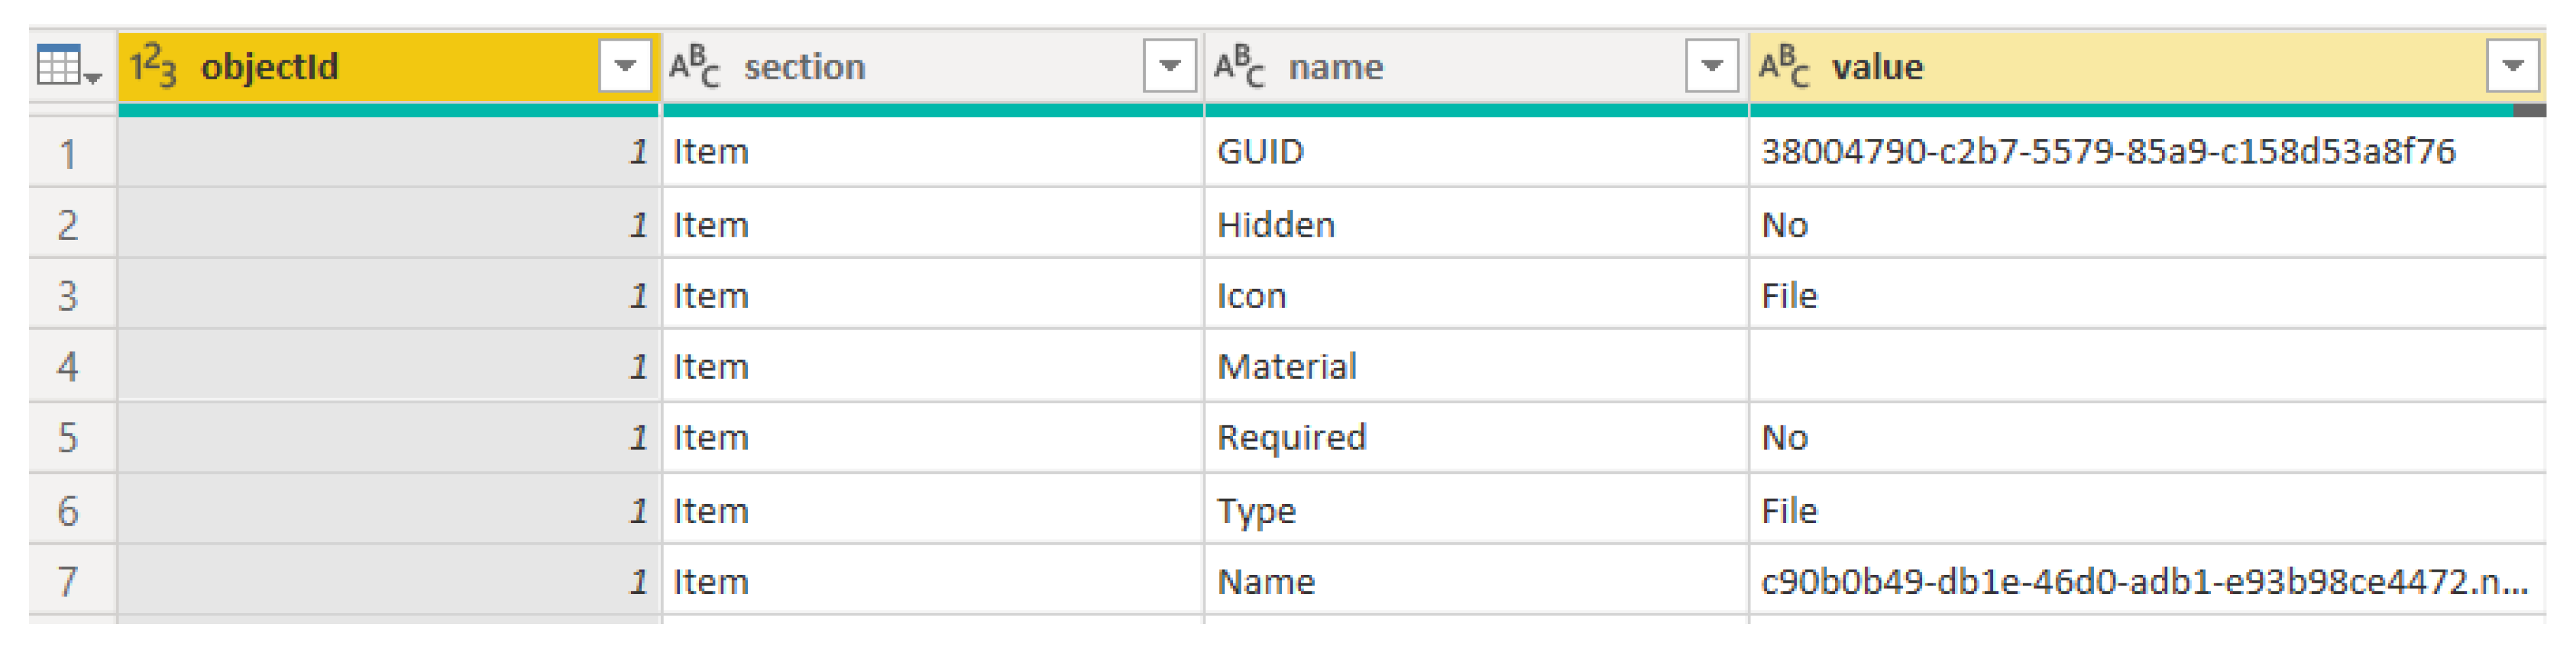Click the value column text type icon
2576x647 pixels.
tap(1784, 67)
